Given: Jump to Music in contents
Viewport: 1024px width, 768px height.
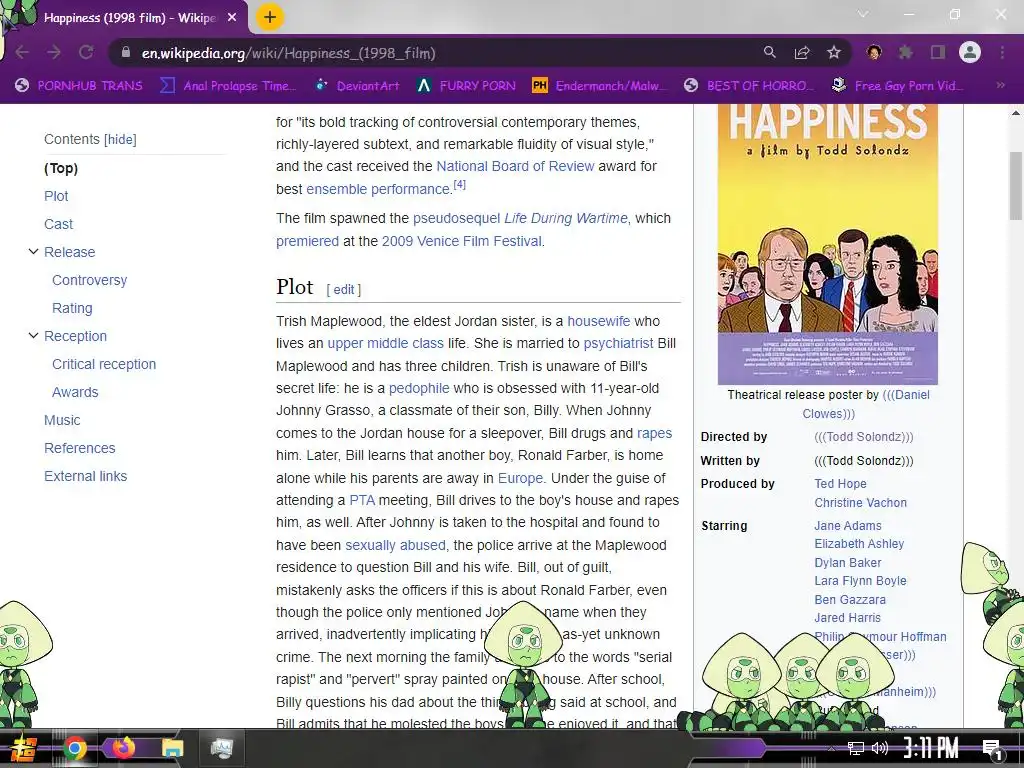Looking at the screenshot, I should [62, 421].
